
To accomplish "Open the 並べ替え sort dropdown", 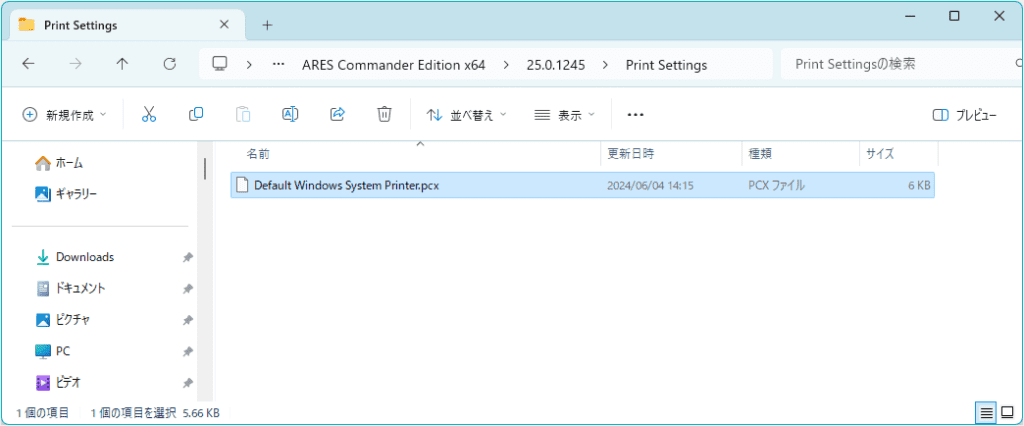I will 467,115.
